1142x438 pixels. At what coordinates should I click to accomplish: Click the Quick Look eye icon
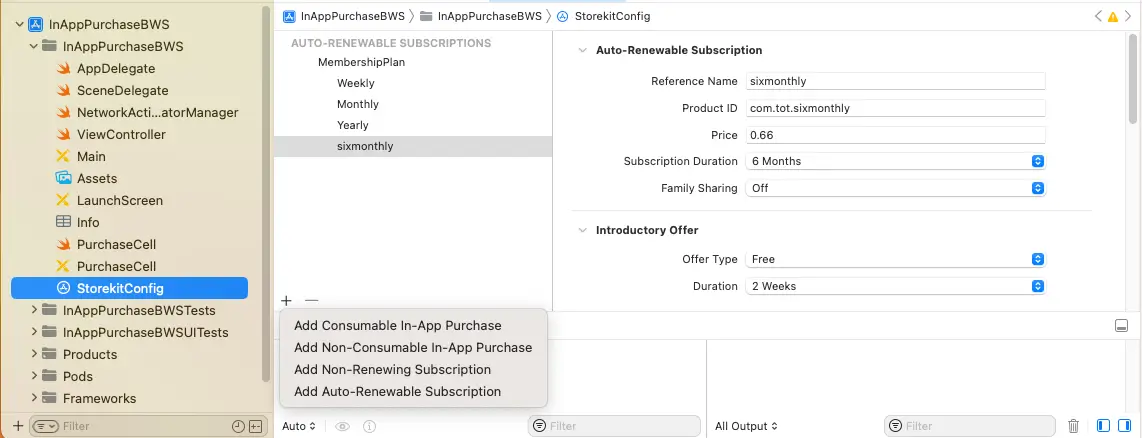(x=342, y=426)
